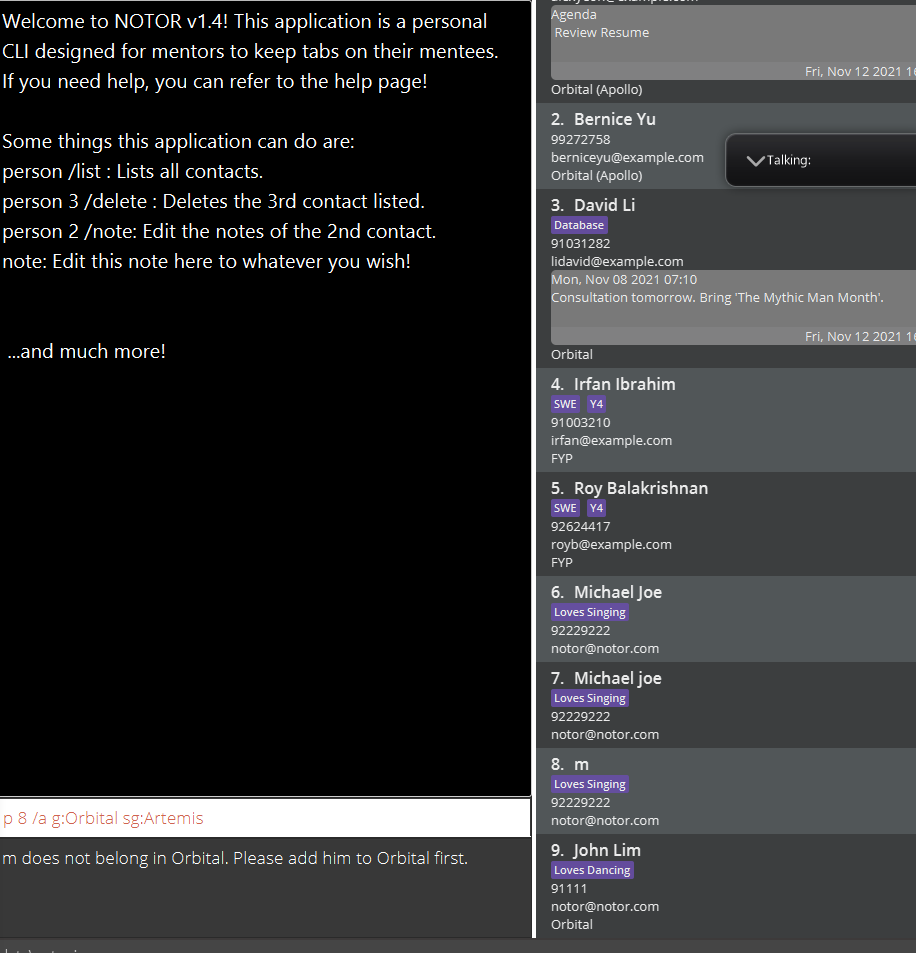
Task: Click Loves Singing tag on 6. Michael Joe
Action: (x=590, y=612)
